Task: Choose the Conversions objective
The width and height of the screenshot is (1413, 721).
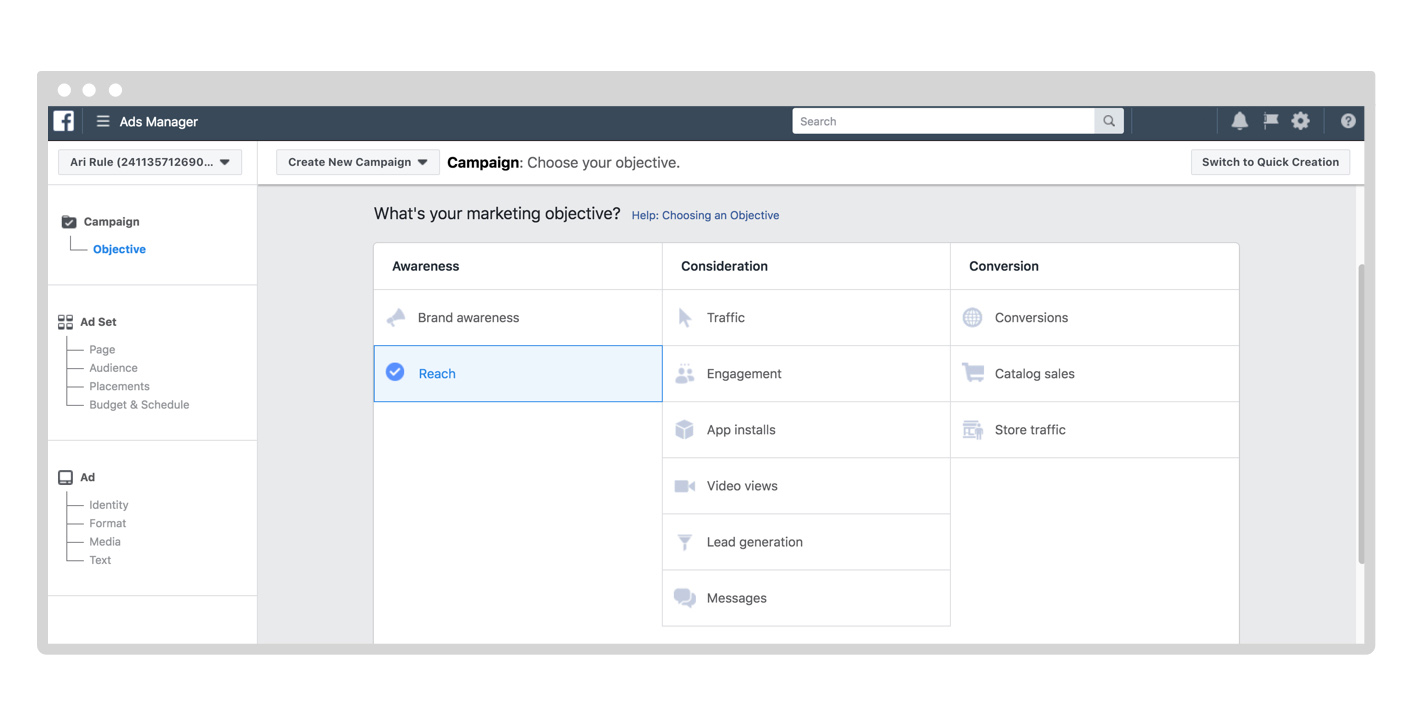Action: pyautogui.click(x=1031, y=318)
